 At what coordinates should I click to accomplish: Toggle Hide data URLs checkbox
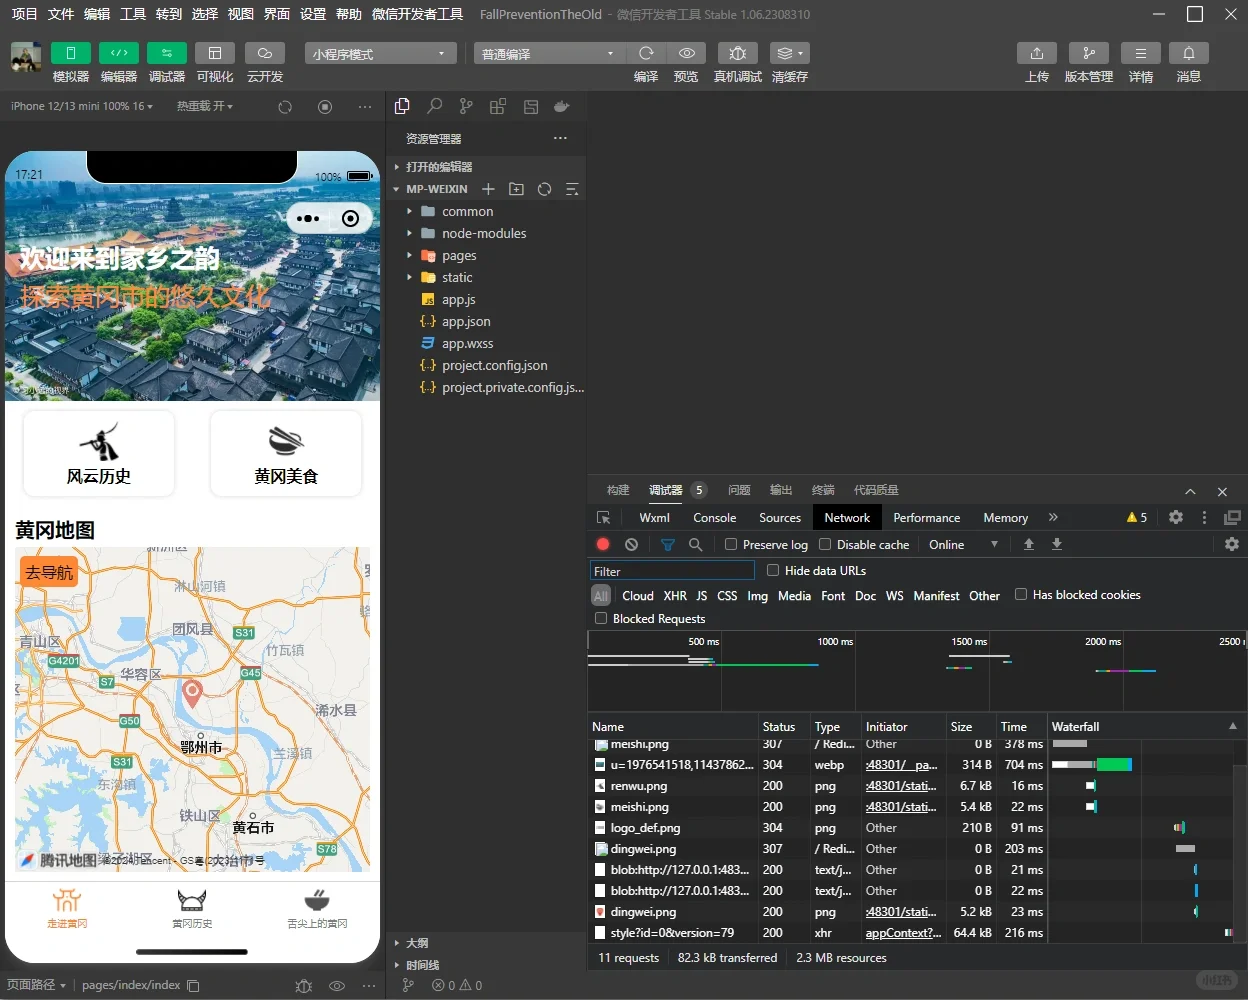pos(773,570)
